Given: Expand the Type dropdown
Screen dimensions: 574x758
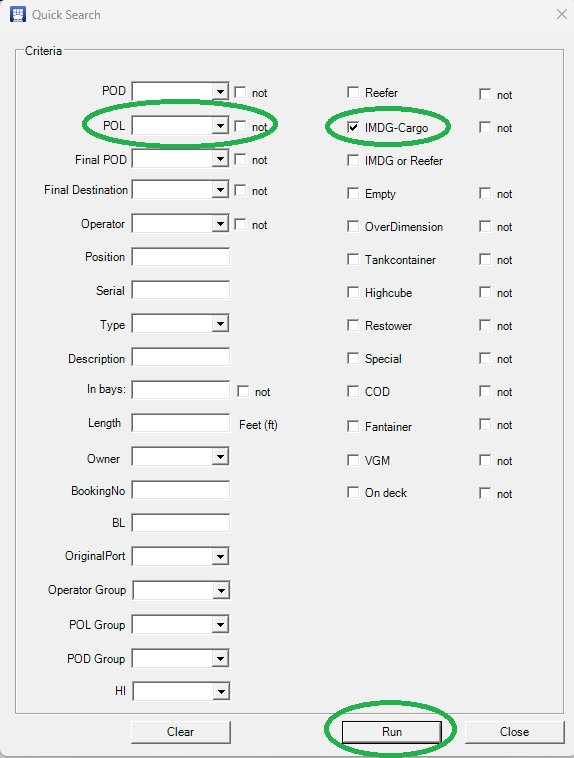Looking at the screenshot, I should click(220, 323).
